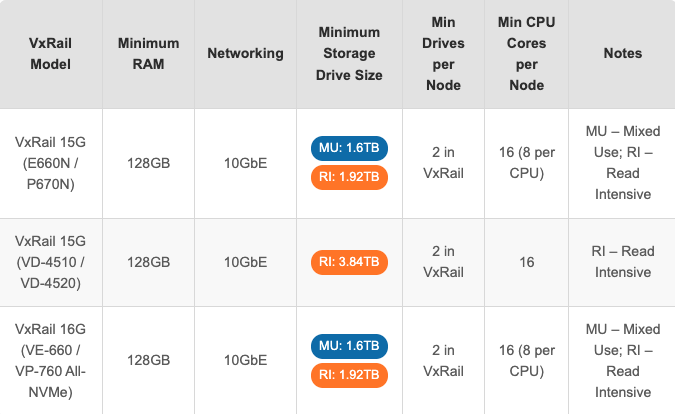Select the Min Drives per Node header
This screenshot has width=675, height=414.
(x=442, y=54)
